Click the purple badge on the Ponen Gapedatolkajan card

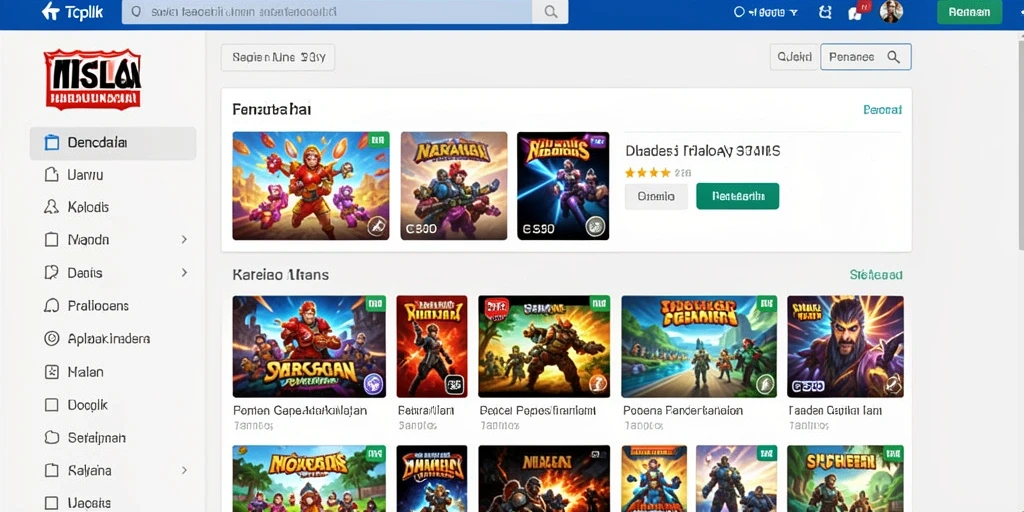(373, 383)
